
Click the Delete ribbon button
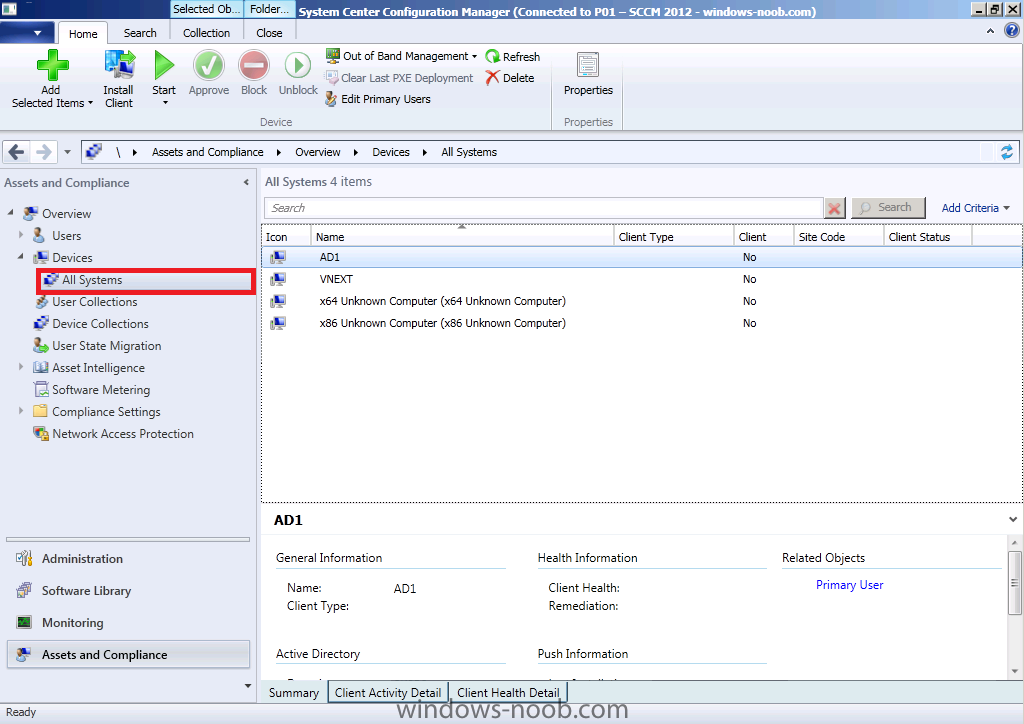(509, 78)
